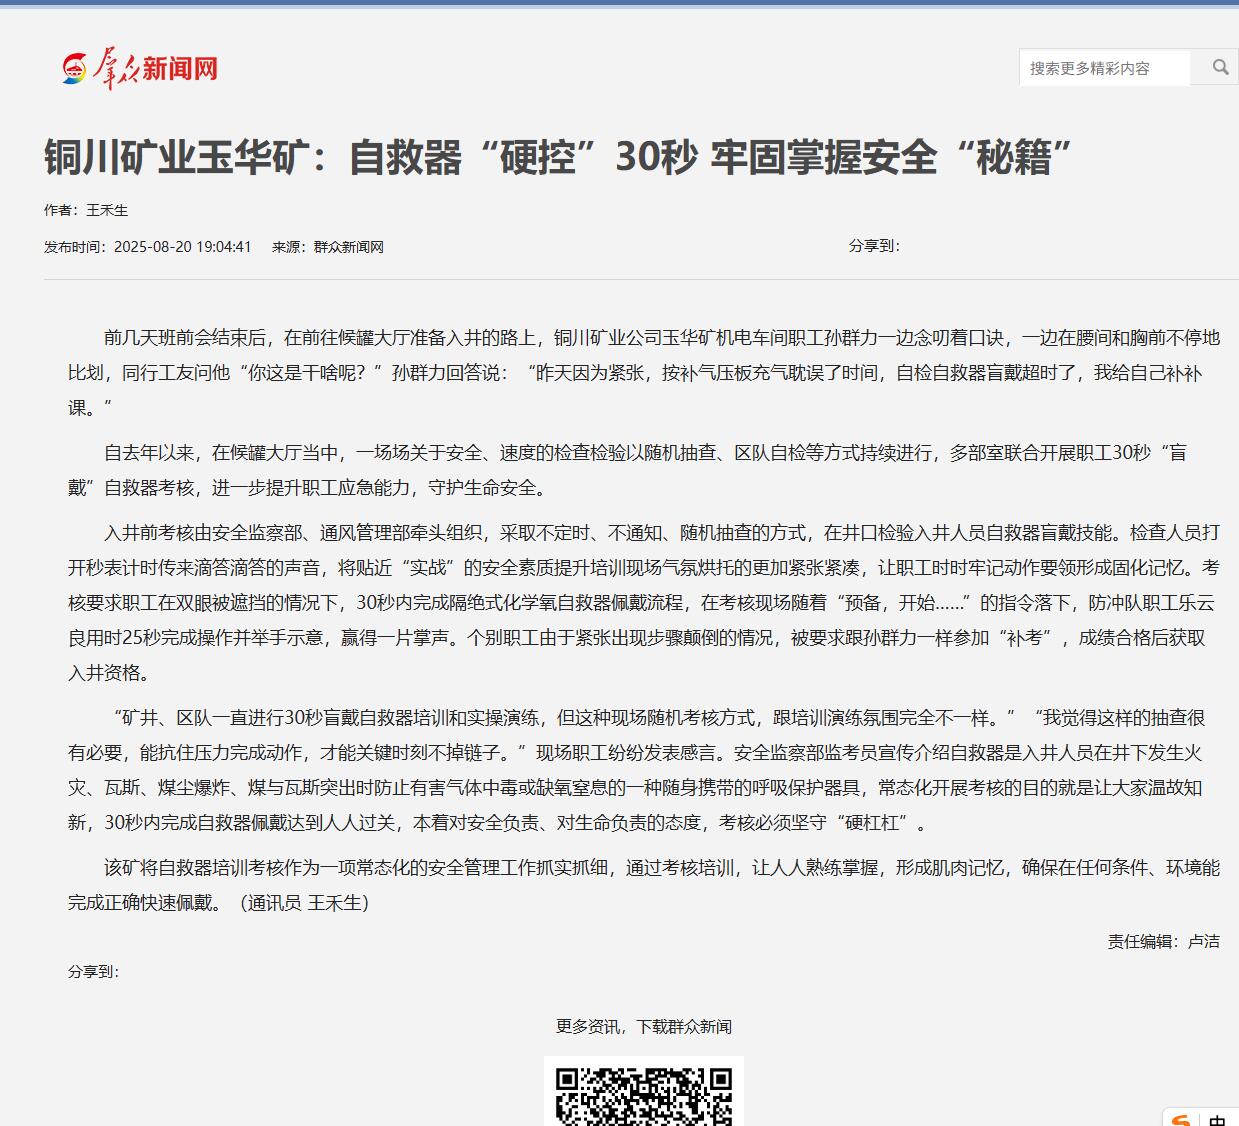Click the paragraph starting with 前几天班前会结束后
The image size is (1239, 1126).
[643, 373]
